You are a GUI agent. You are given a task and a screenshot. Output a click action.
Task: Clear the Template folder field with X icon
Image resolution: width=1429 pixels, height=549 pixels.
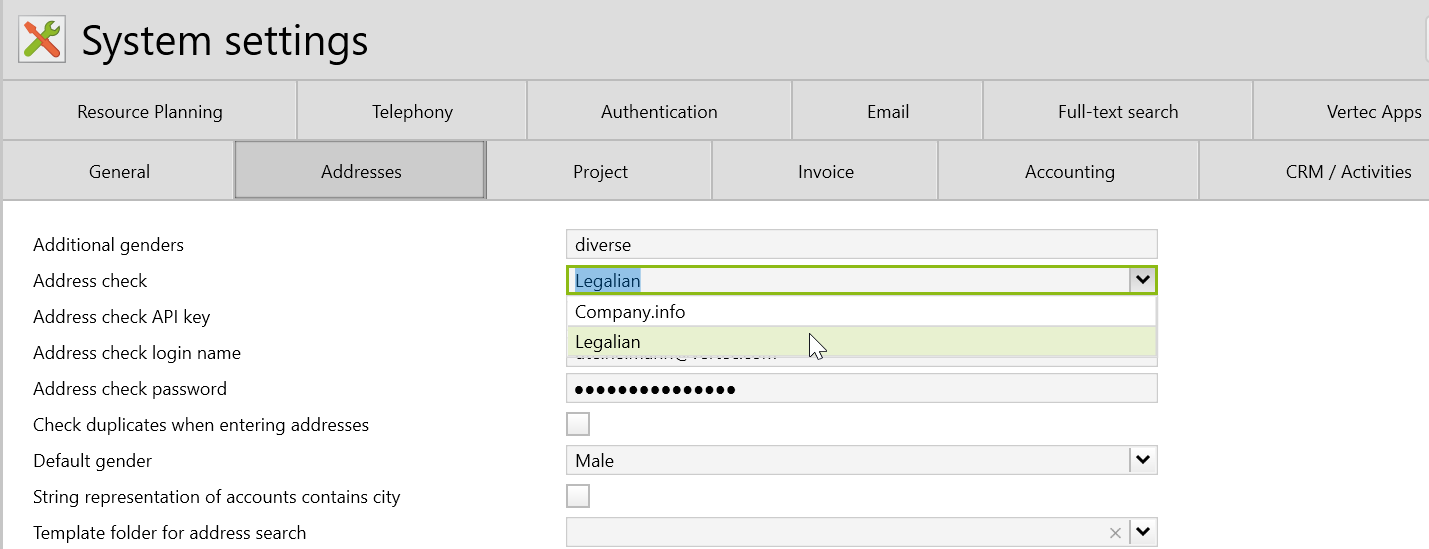click(1115, 533)
